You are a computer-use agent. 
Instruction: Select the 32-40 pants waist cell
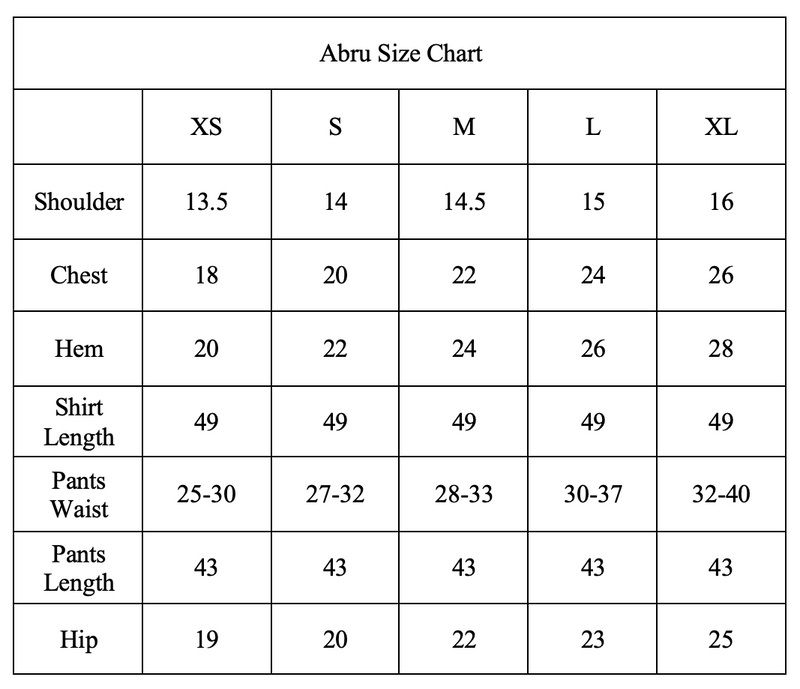(x=721, y=494)
